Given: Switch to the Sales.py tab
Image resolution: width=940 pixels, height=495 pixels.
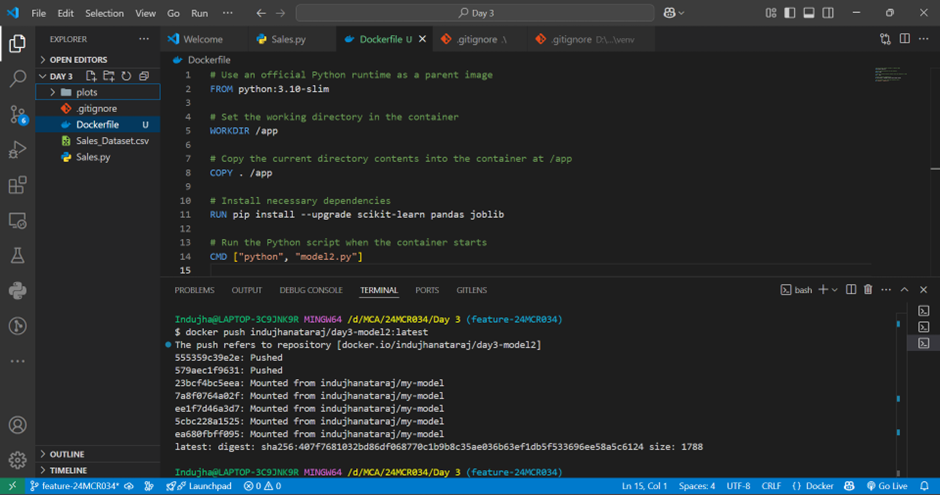Looking at the screenshot, I should coord(290,39).
